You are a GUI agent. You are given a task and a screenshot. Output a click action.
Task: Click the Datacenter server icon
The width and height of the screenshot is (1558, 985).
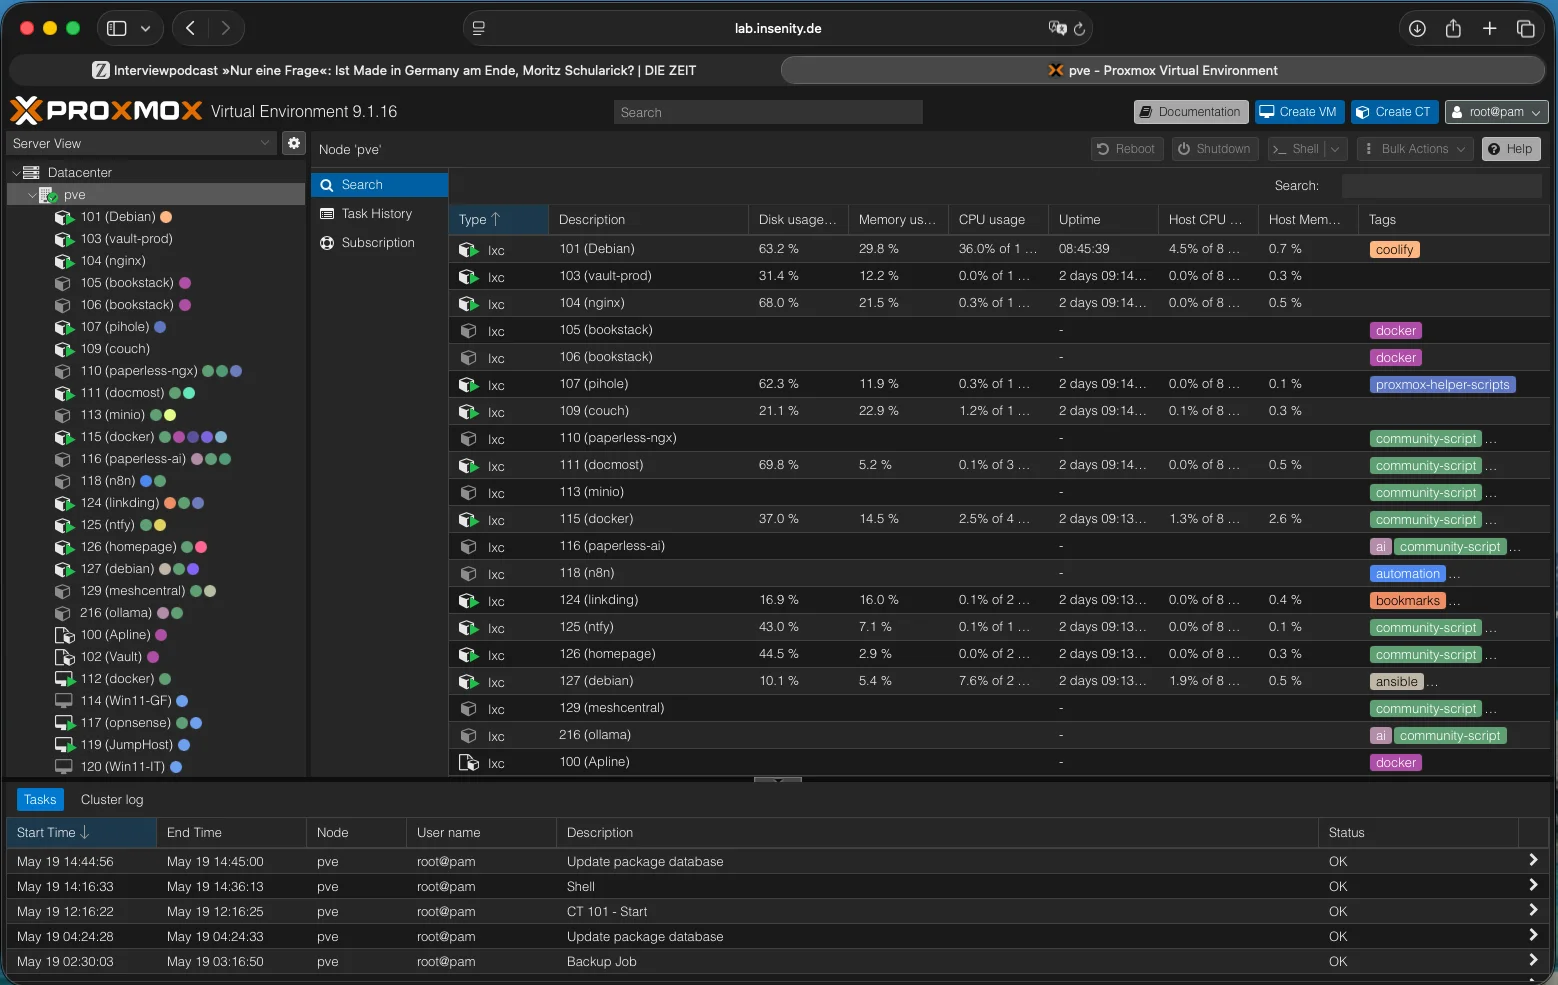(32, 173)
